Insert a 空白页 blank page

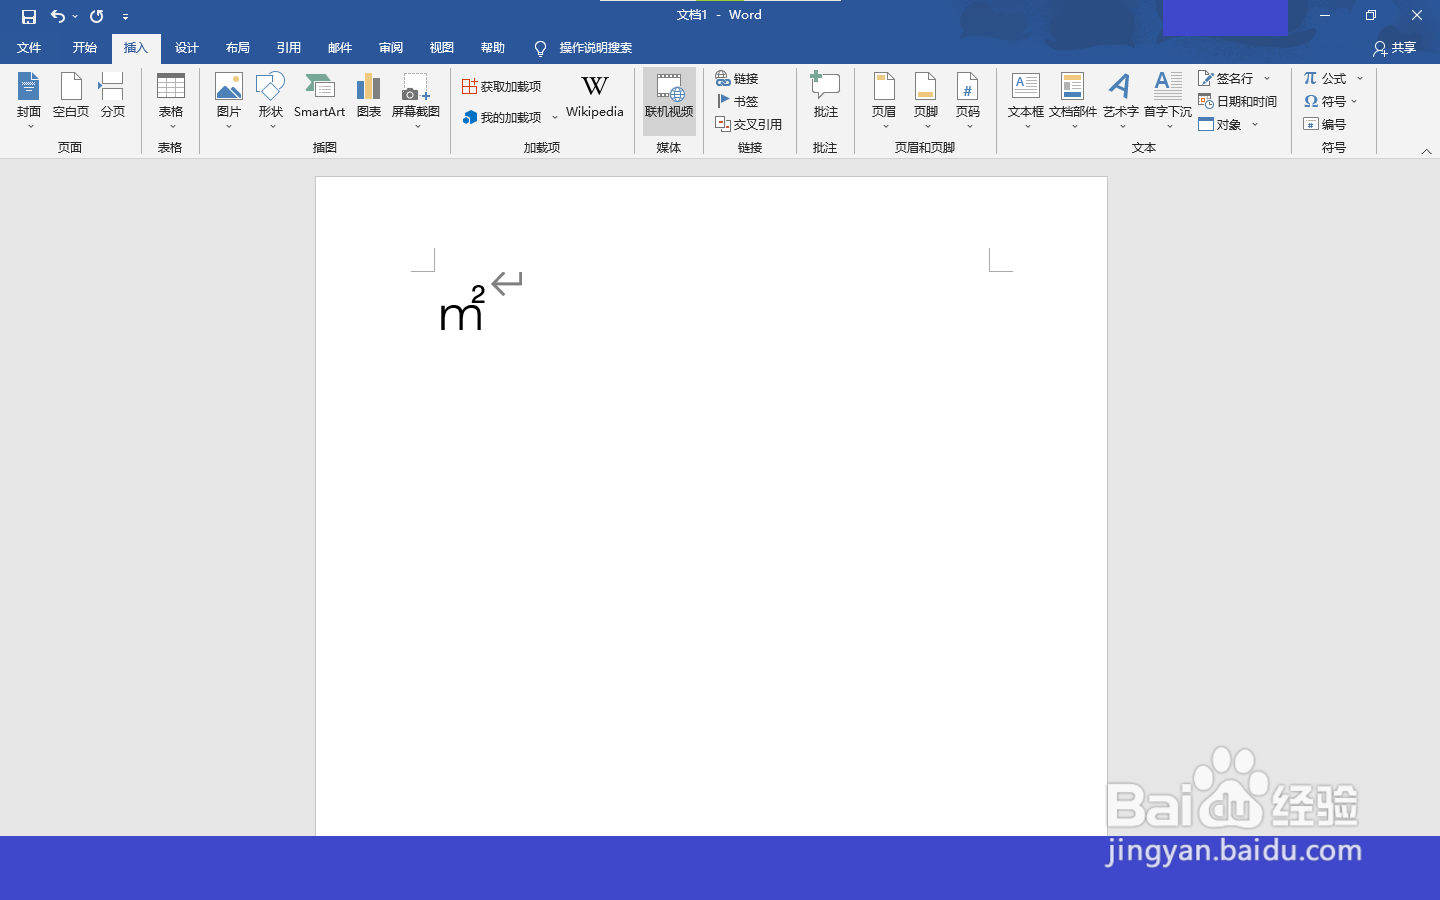[71, 96]
